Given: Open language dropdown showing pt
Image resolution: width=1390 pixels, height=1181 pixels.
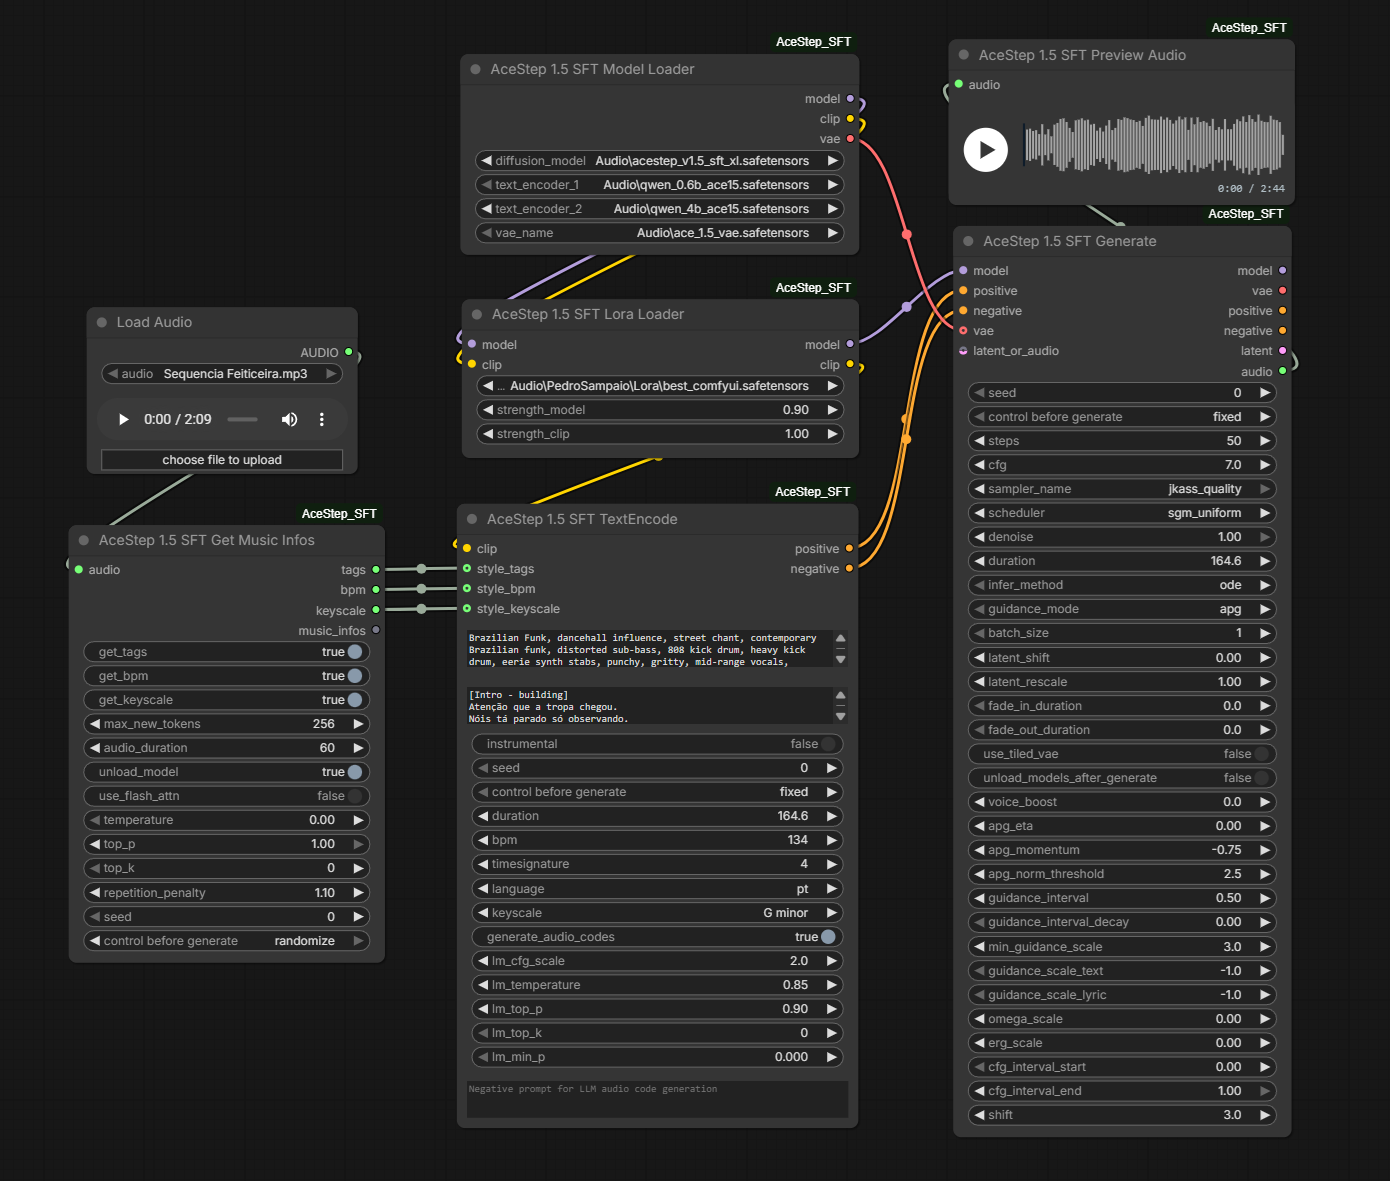Looking at the screenshot, I should [657, 889].
